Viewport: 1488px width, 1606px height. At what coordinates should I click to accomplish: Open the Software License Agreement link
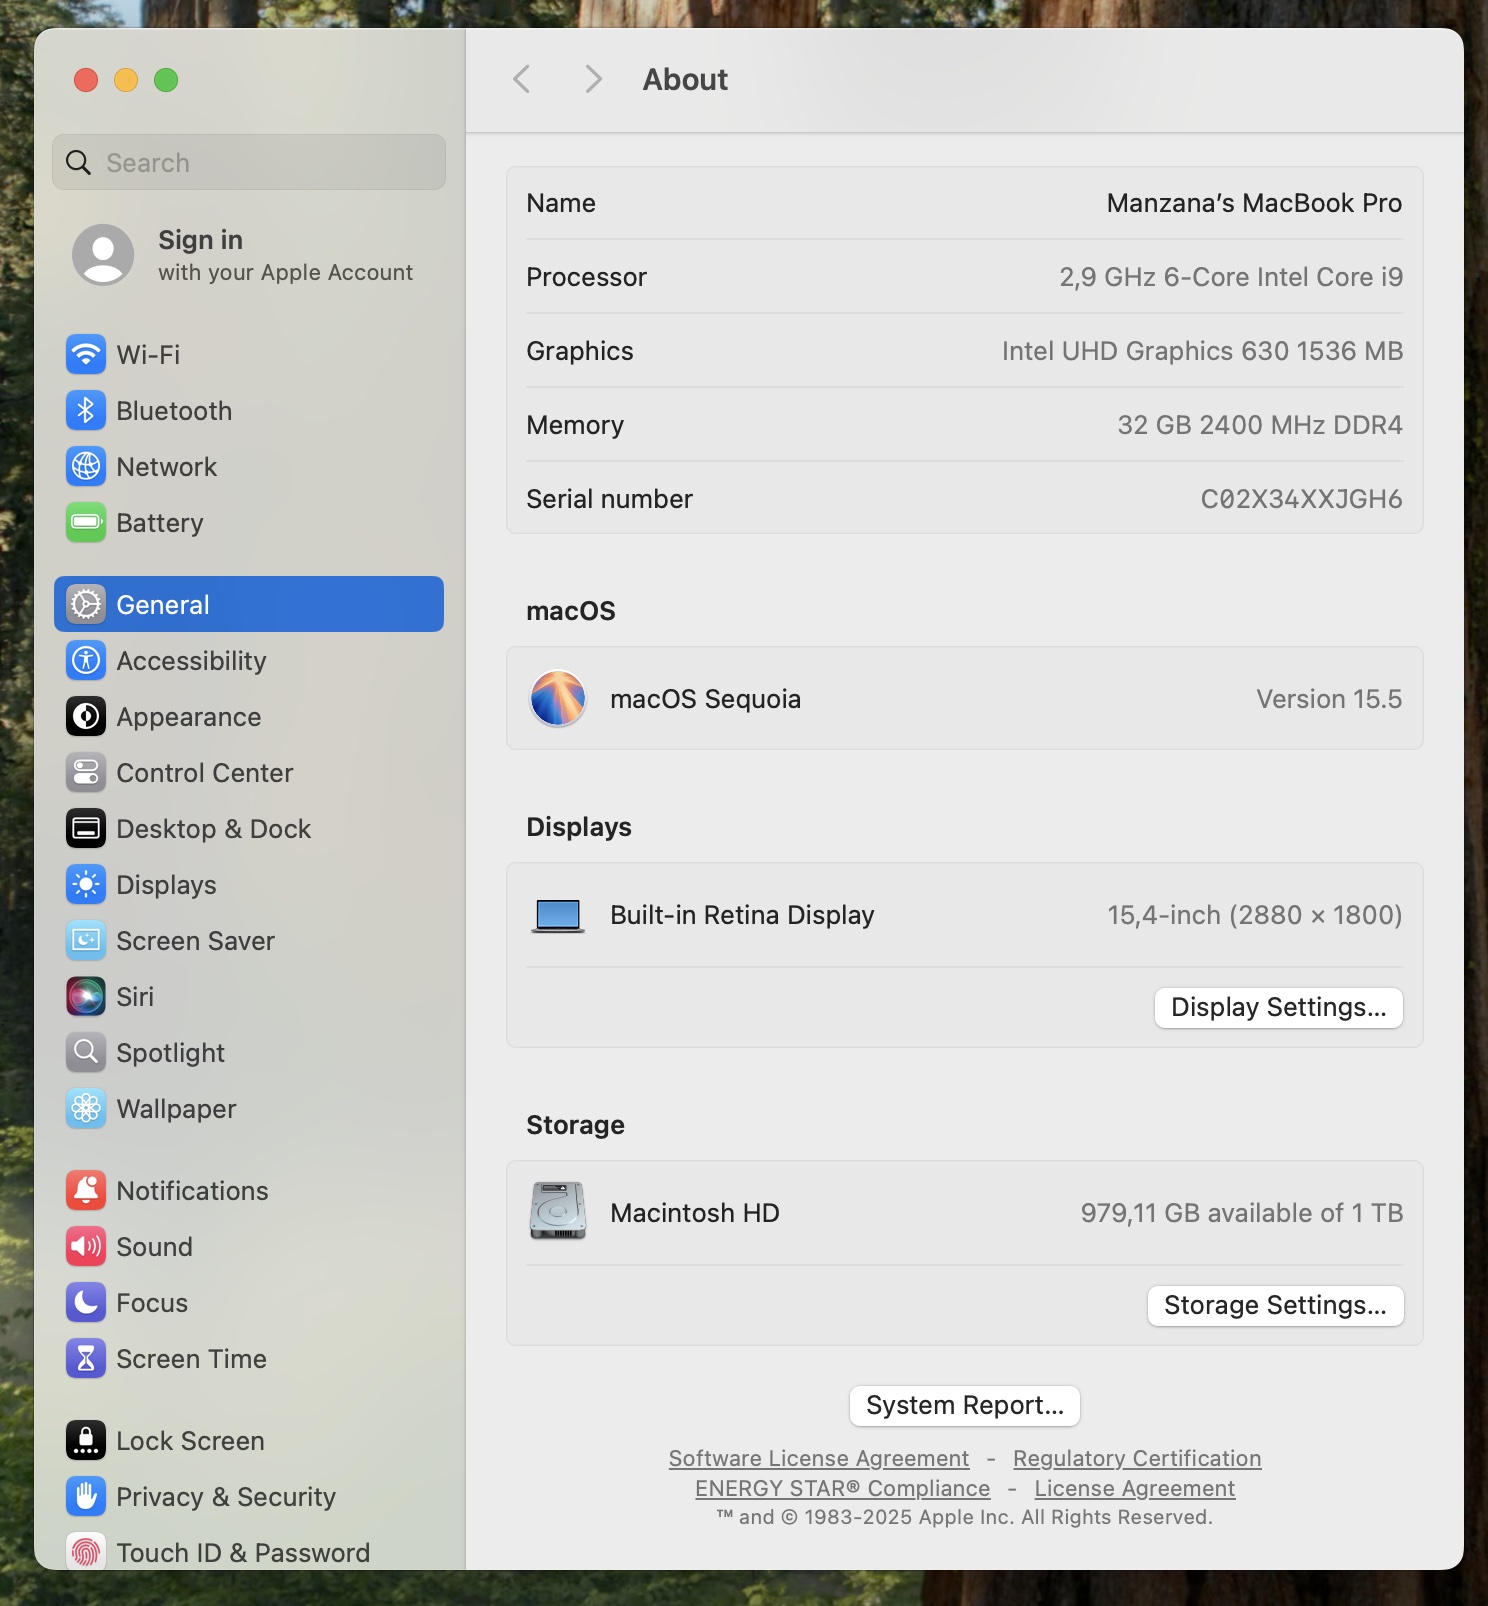coord(818,1459)
